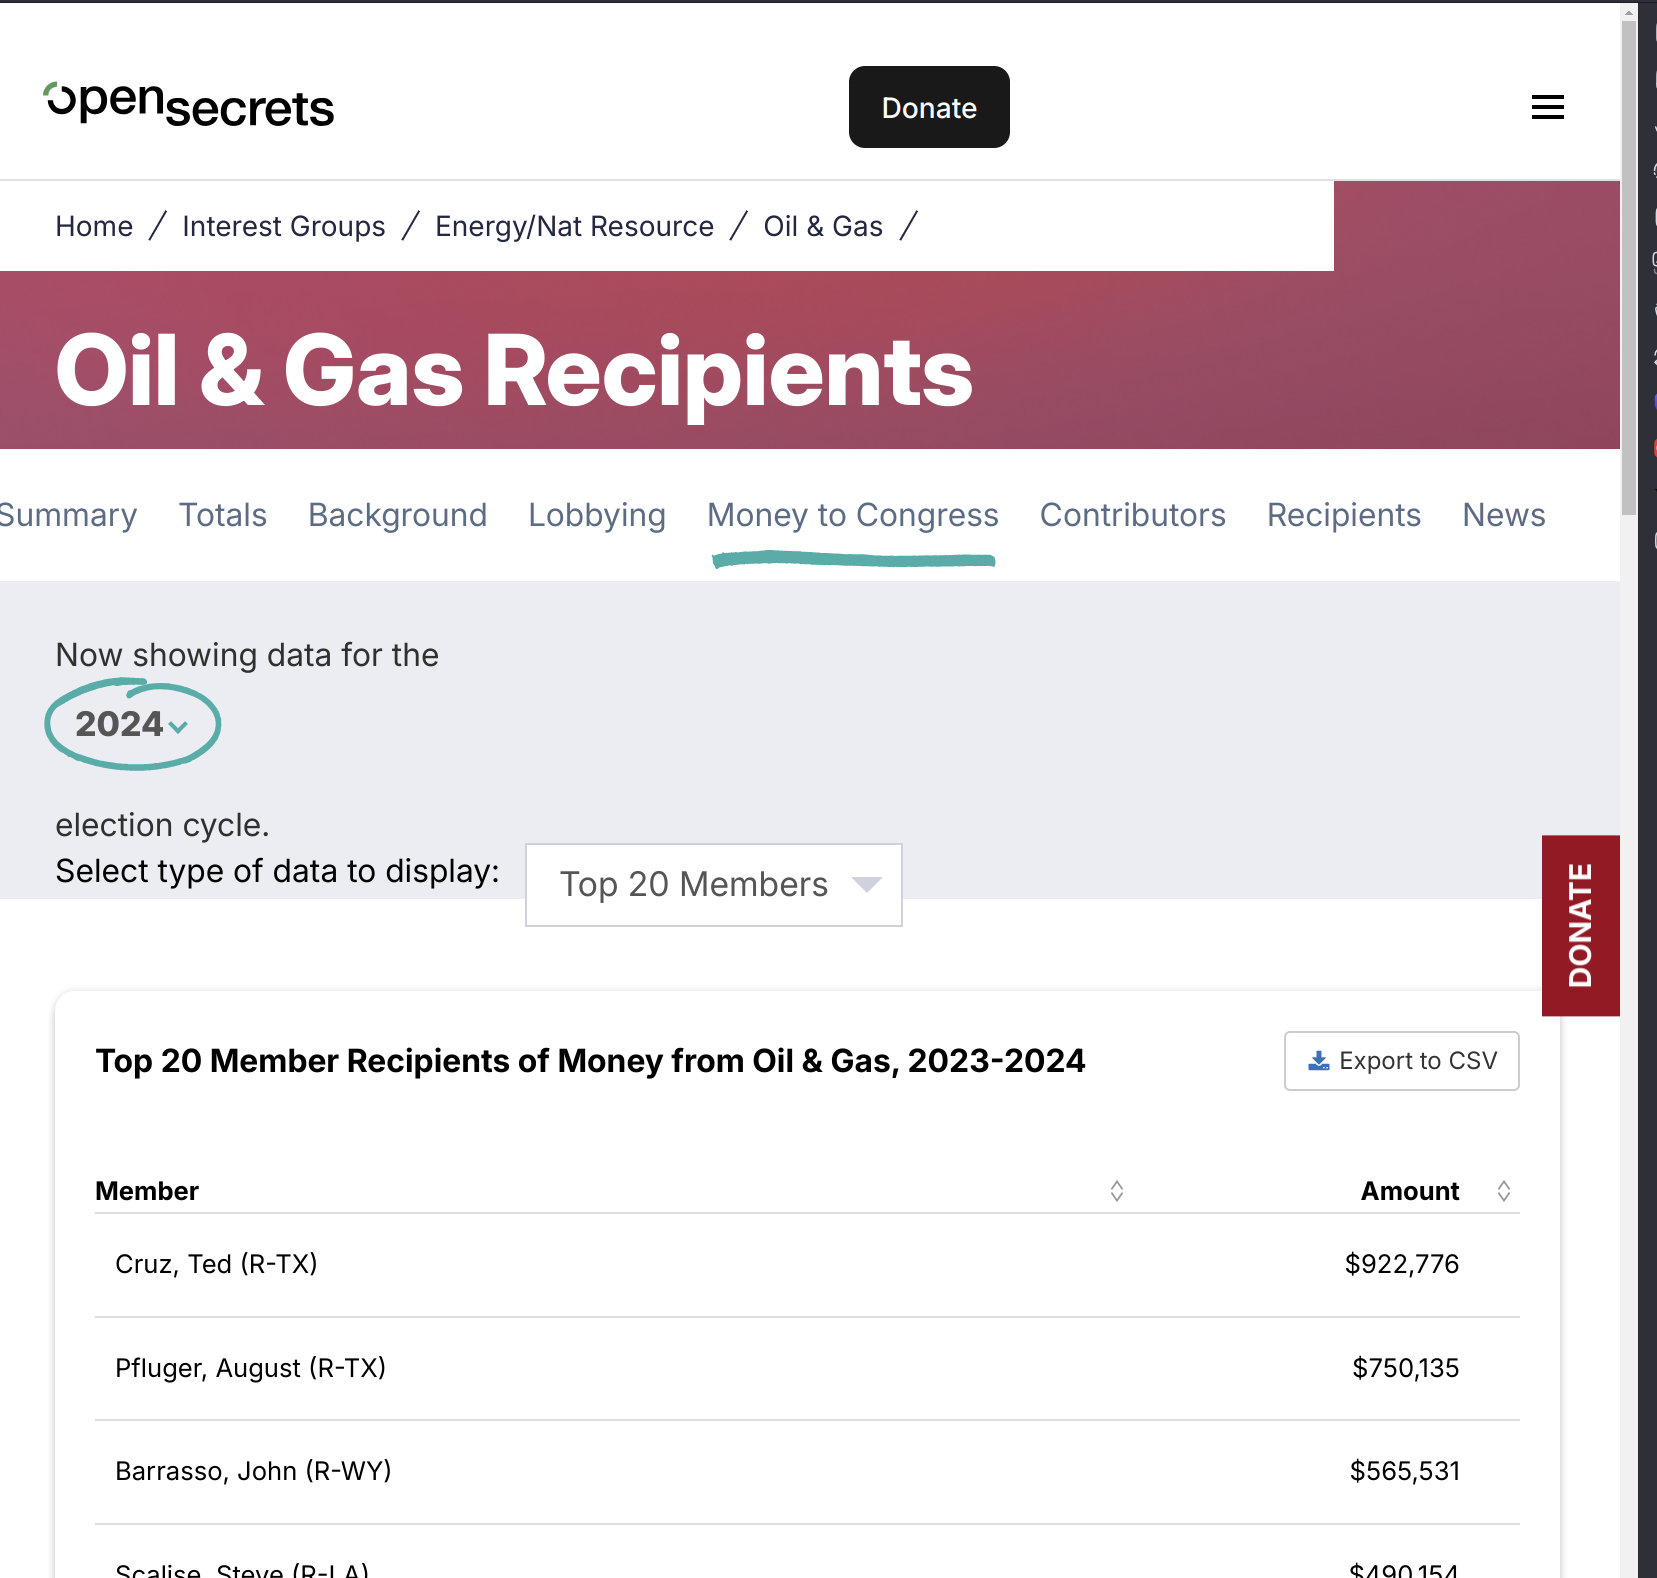
Task: Expand the Top 20 Members dropdown
Action: point(713,885)
